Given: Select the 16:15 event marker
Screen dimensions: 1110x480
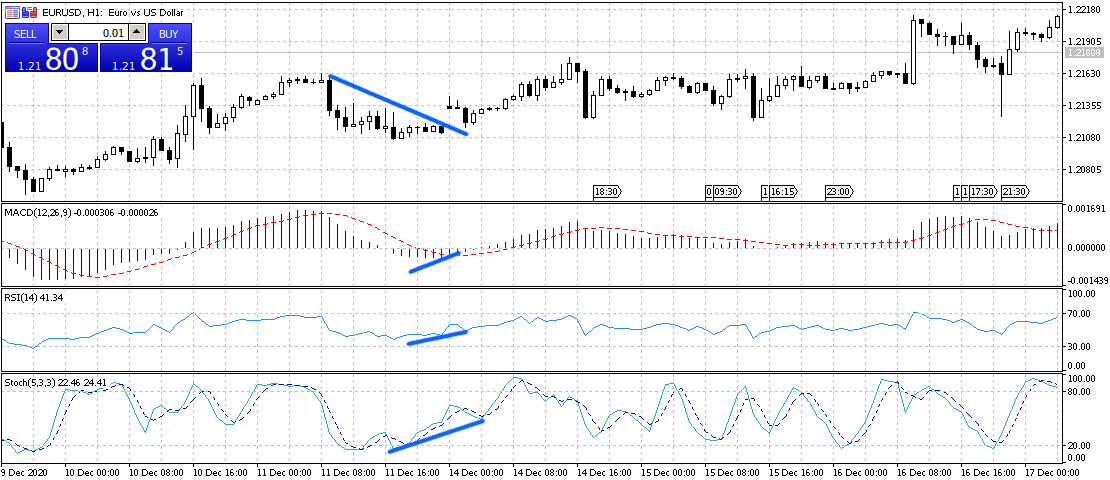Looking at the screenshot, I should point(783,191).
